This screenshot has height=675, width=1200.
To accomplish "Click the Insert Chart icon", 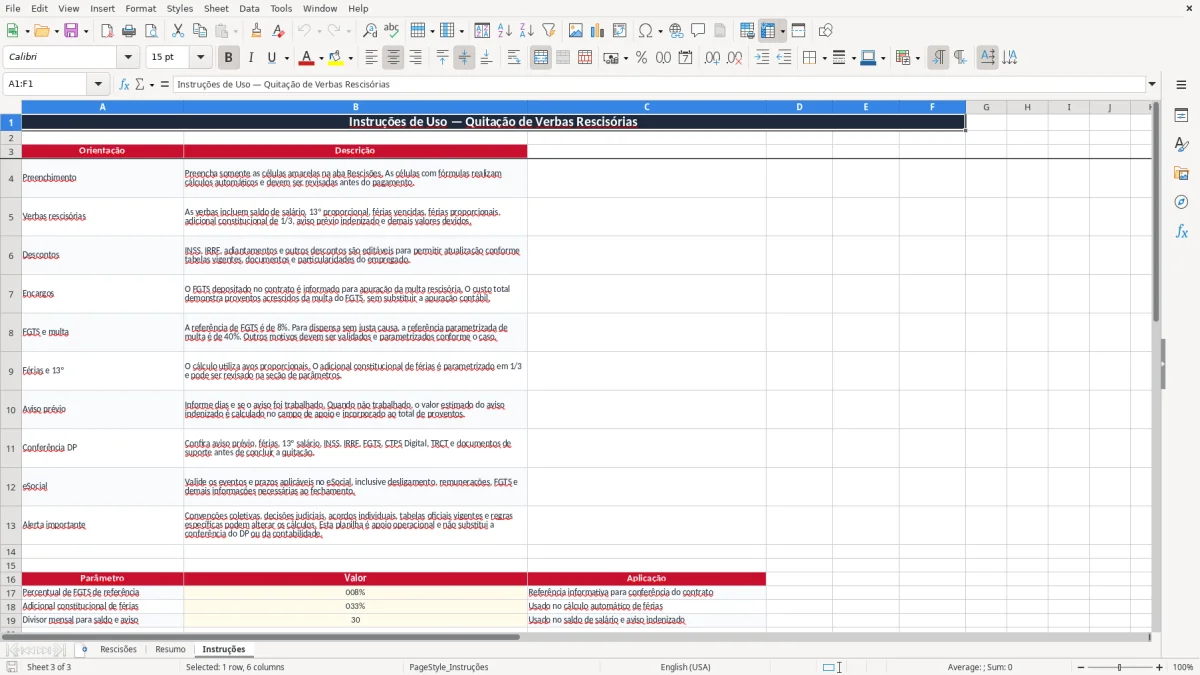I will tap(598, 31).
